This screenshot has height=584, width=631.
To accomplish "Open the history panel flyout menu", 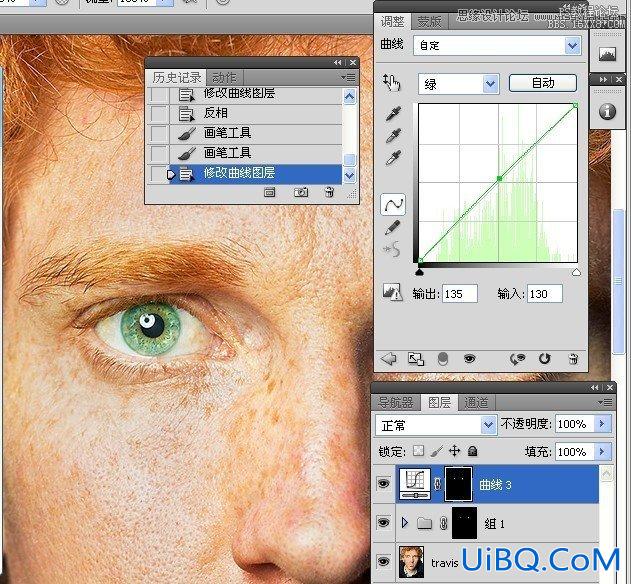I will click(348, 77).
